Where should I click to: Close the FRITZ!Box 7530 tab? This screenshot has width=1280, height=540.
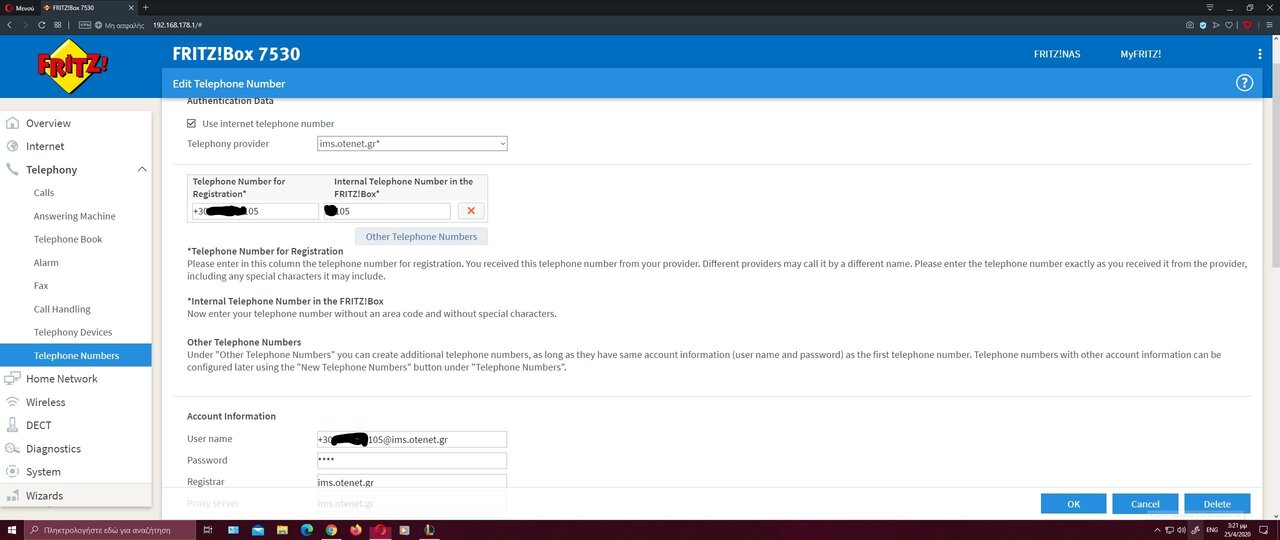click(x=131, y=7)
